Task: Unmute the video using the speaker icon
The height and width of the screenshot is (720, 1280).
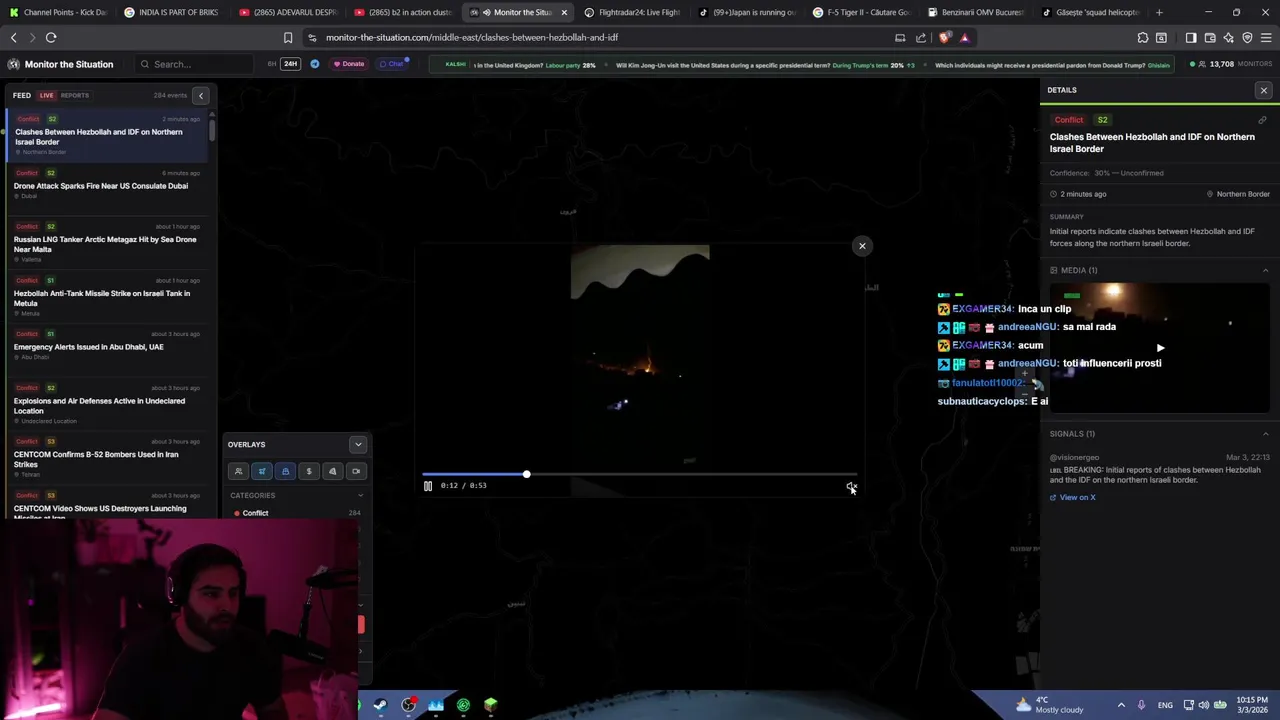Action: (x=851, y=486)
